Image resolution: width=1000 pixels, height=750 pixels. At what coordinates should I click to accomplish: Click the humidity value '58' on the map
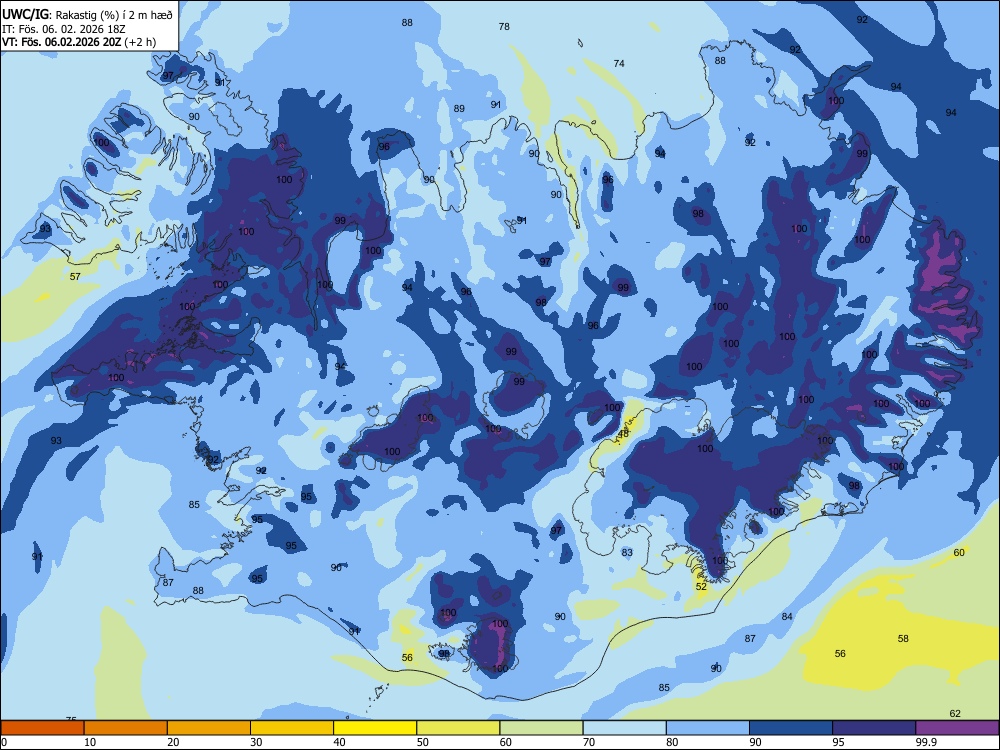pos(903,638)
